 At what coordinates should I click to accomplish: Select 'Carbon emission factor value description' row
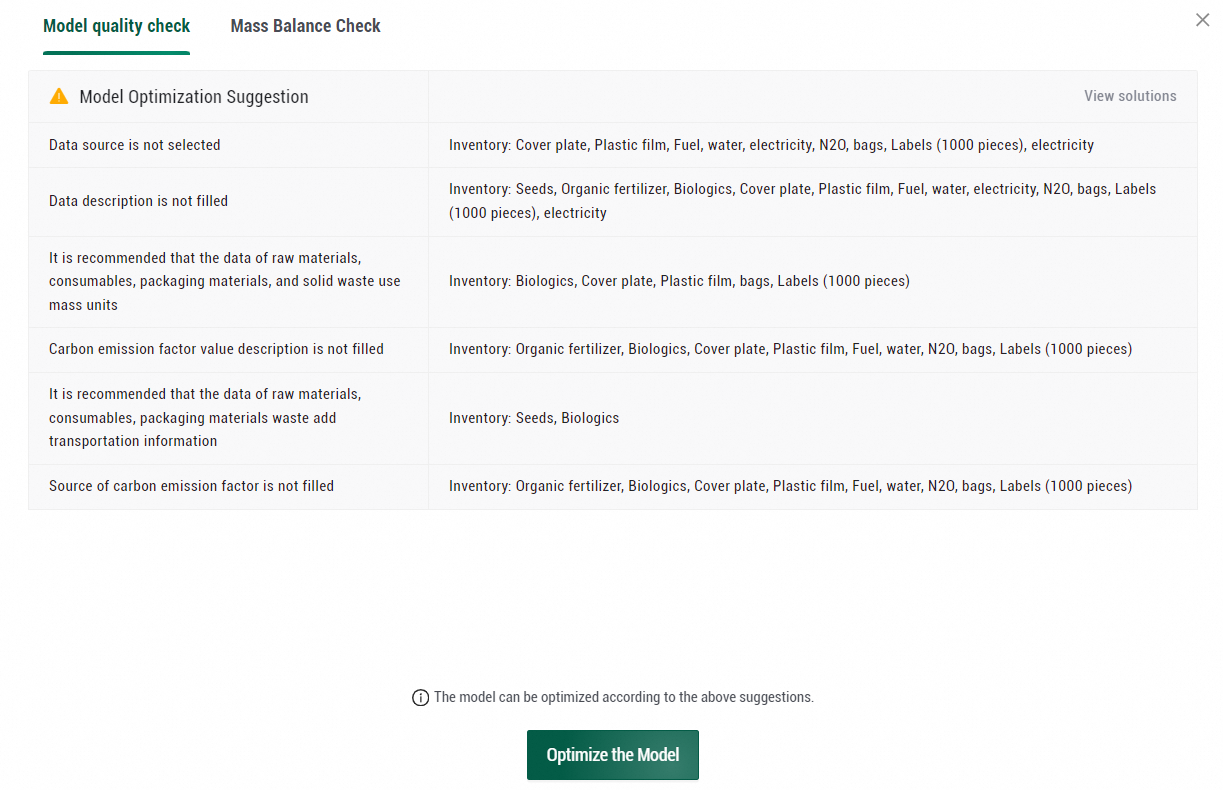point(216,349)
